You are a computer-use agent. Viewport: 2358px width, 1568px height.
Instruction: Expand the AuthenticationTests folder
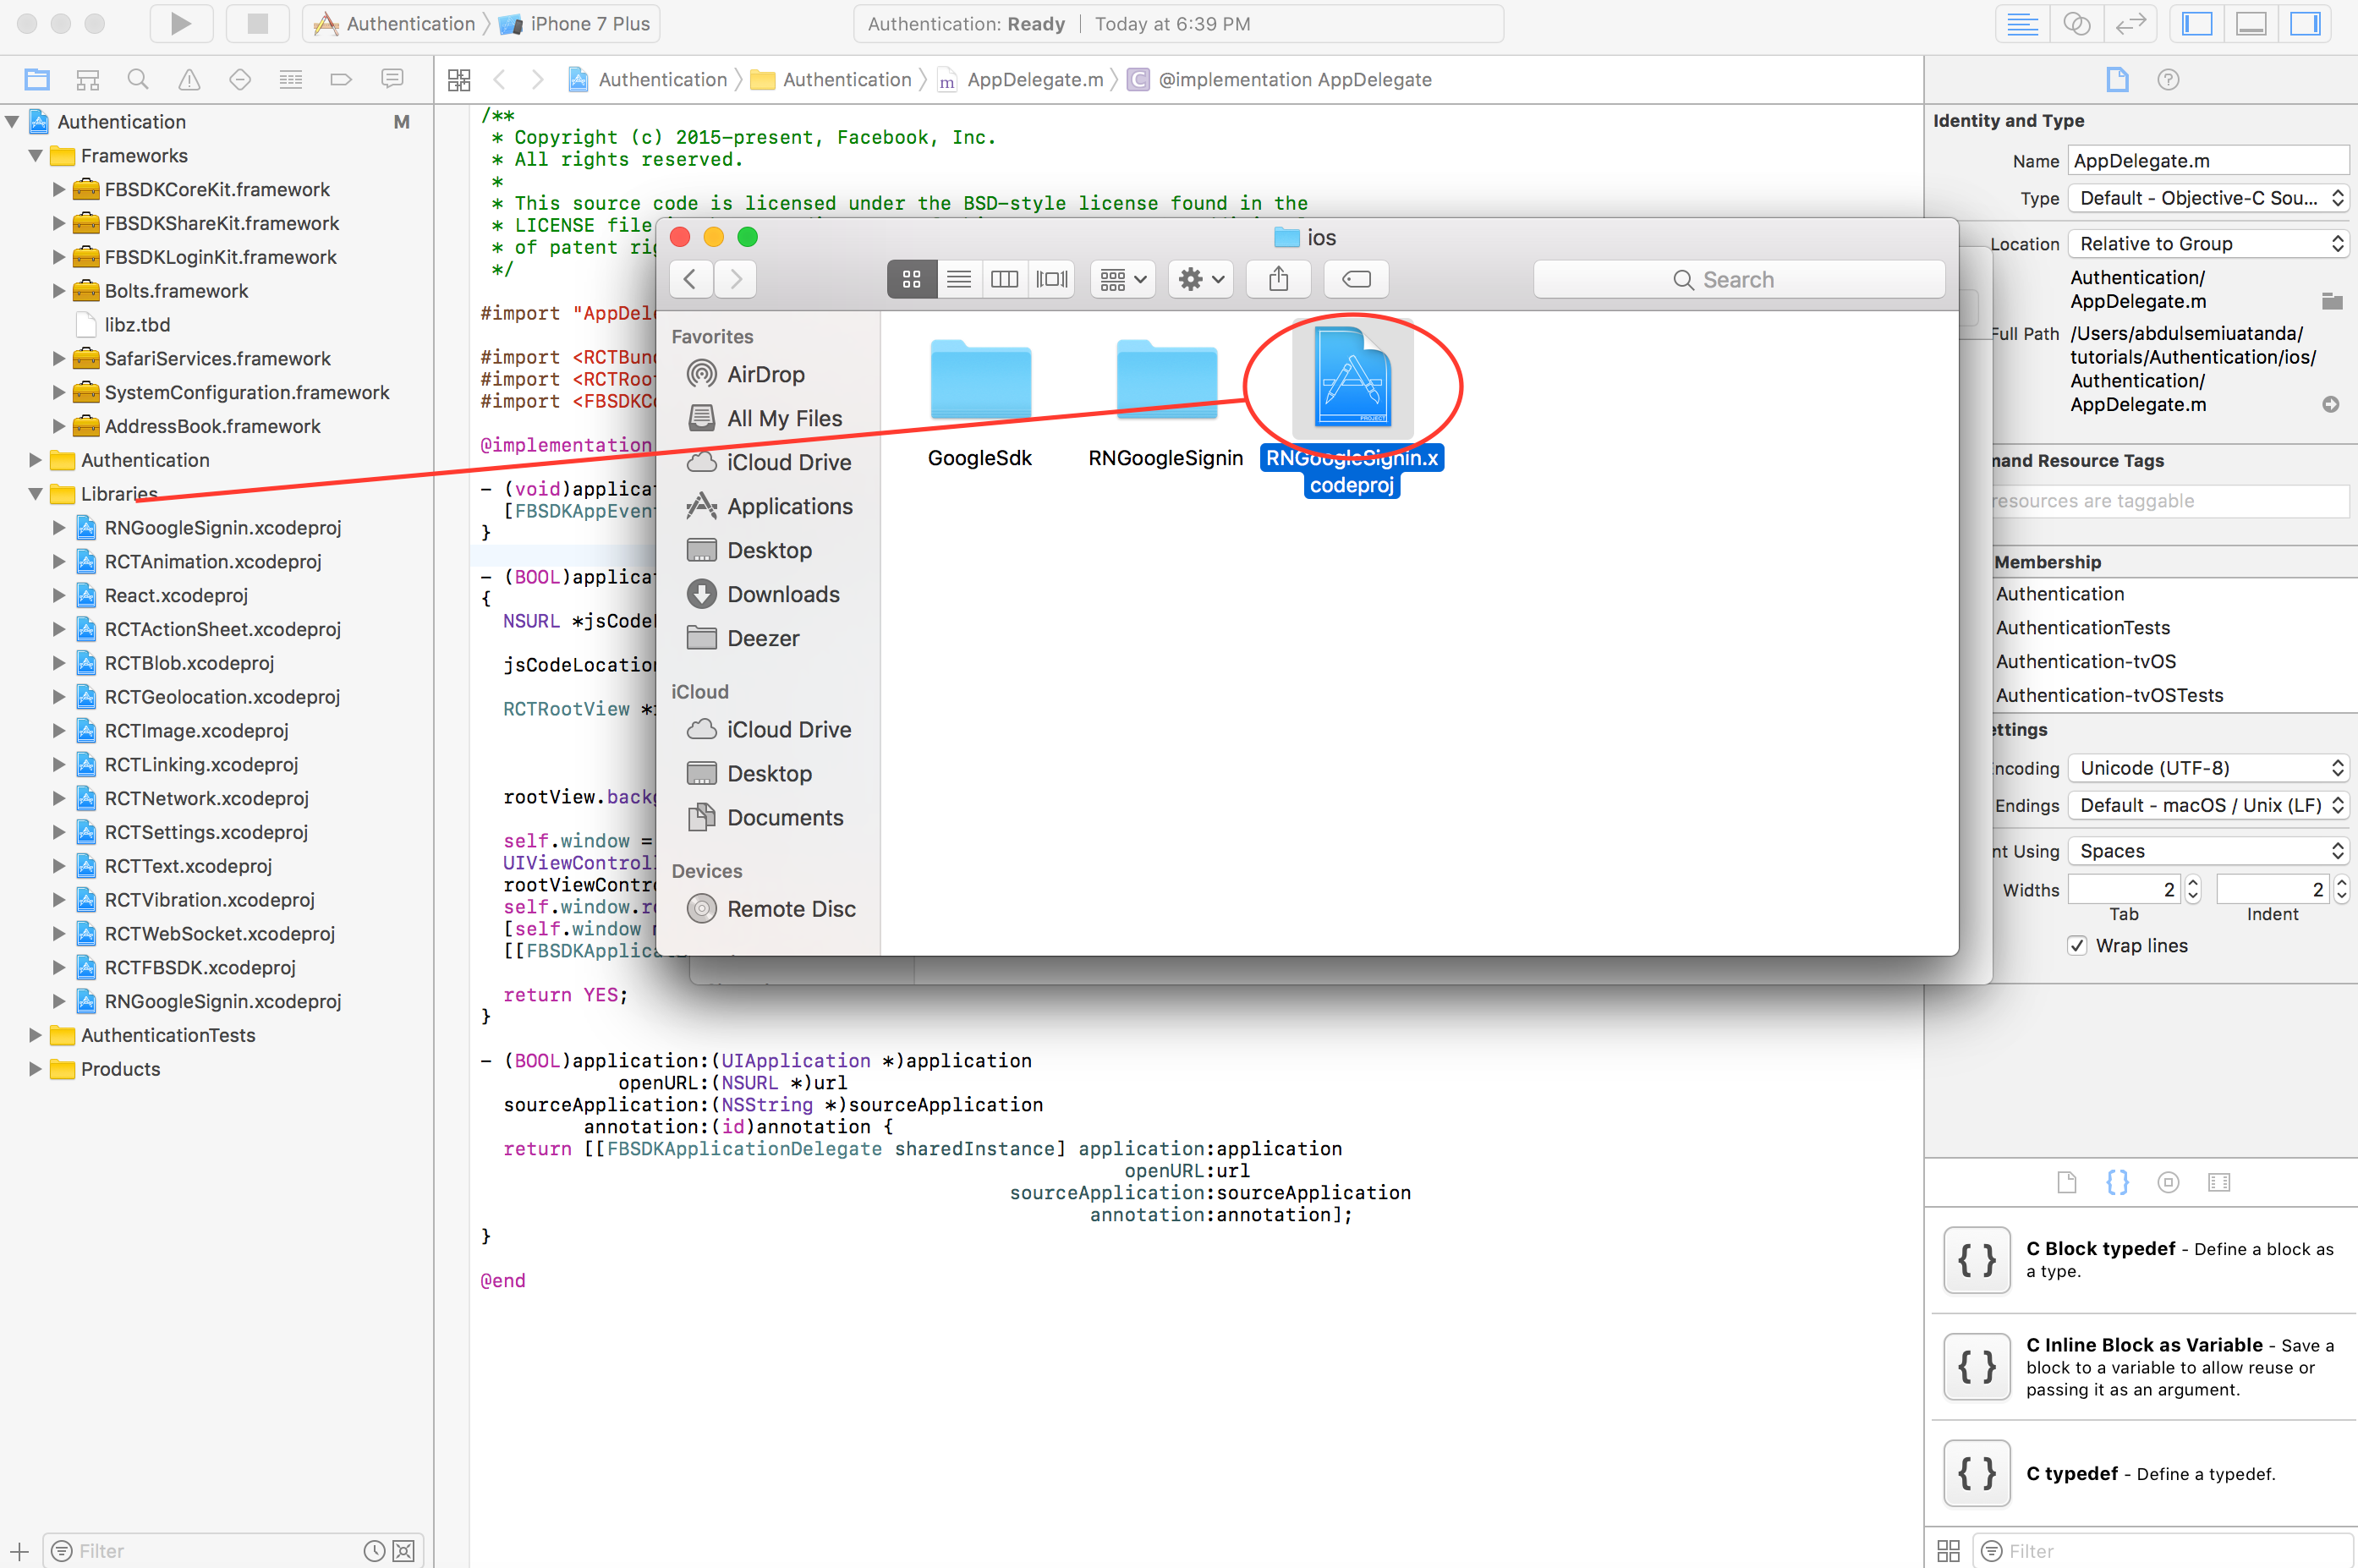click(35, 1035)
